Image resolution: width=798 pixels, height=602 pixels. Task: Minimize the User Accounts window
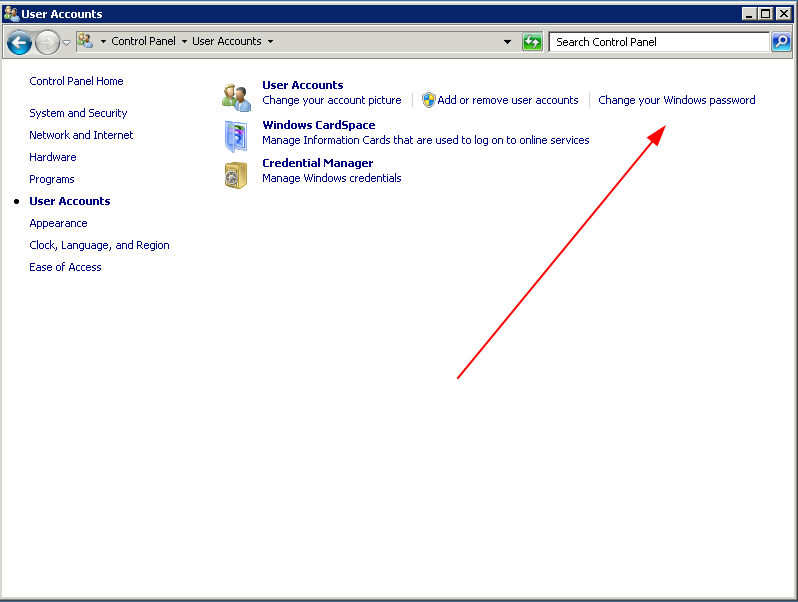[x=749, y=14]
